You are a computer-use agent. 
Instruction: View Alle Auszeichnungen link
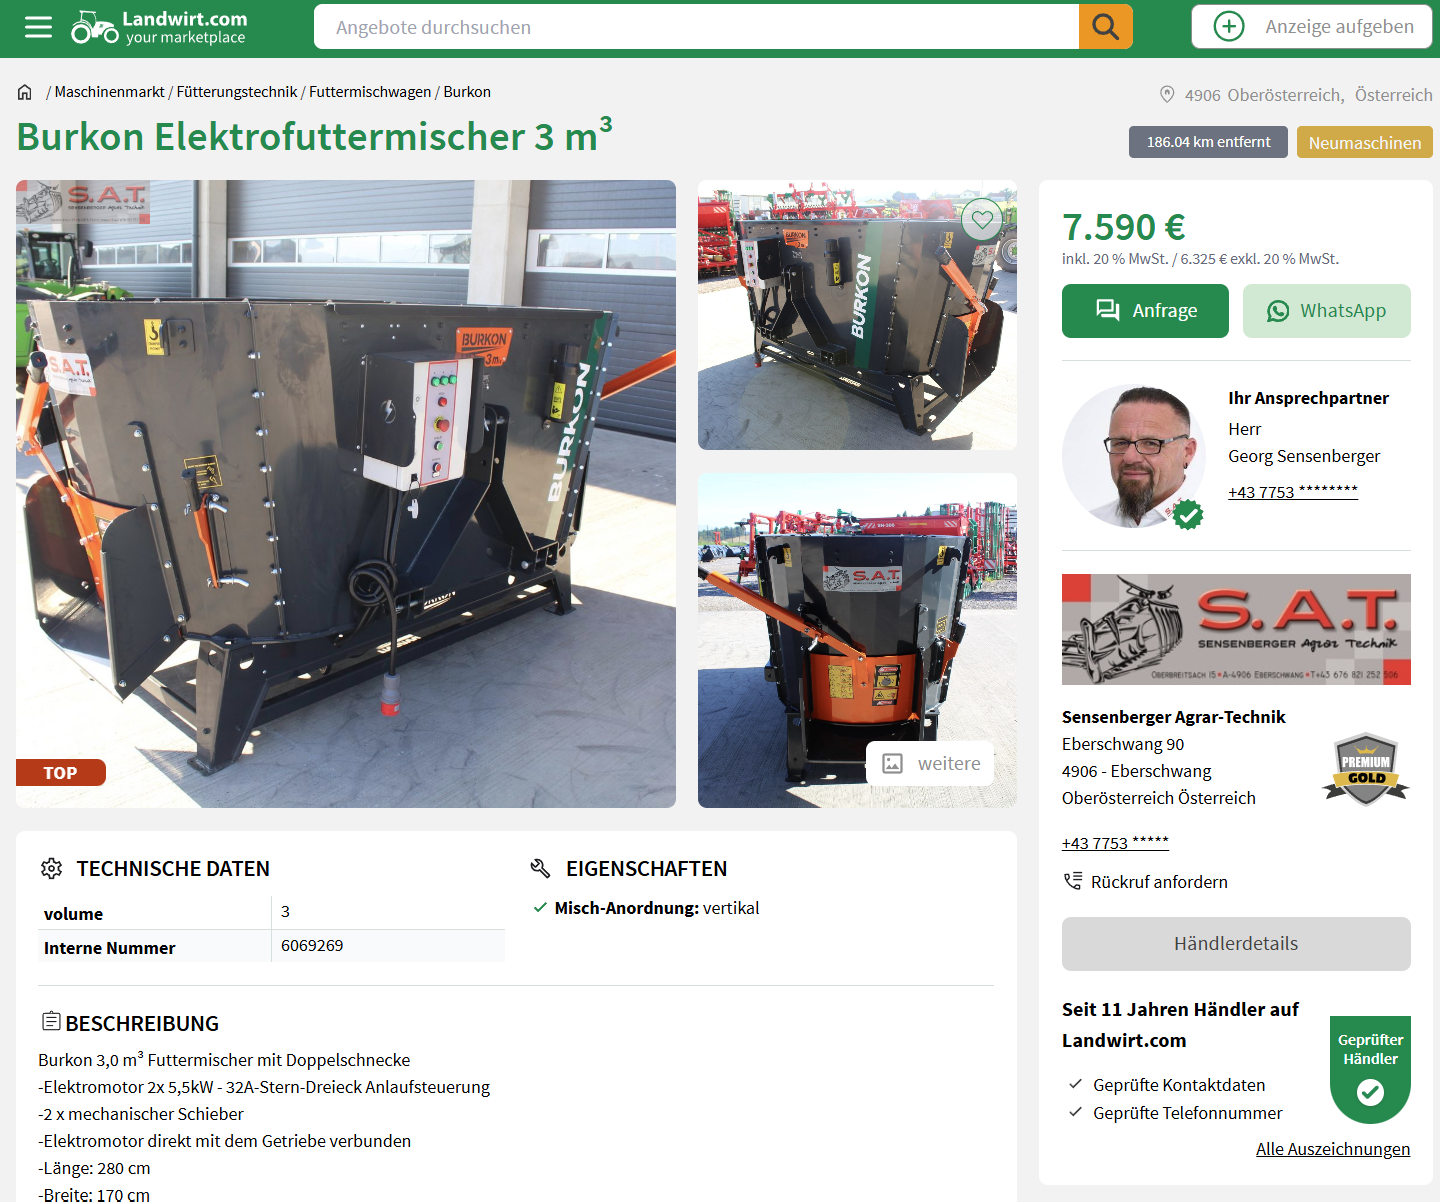pyautogui.click(x=1333, y=1149)
